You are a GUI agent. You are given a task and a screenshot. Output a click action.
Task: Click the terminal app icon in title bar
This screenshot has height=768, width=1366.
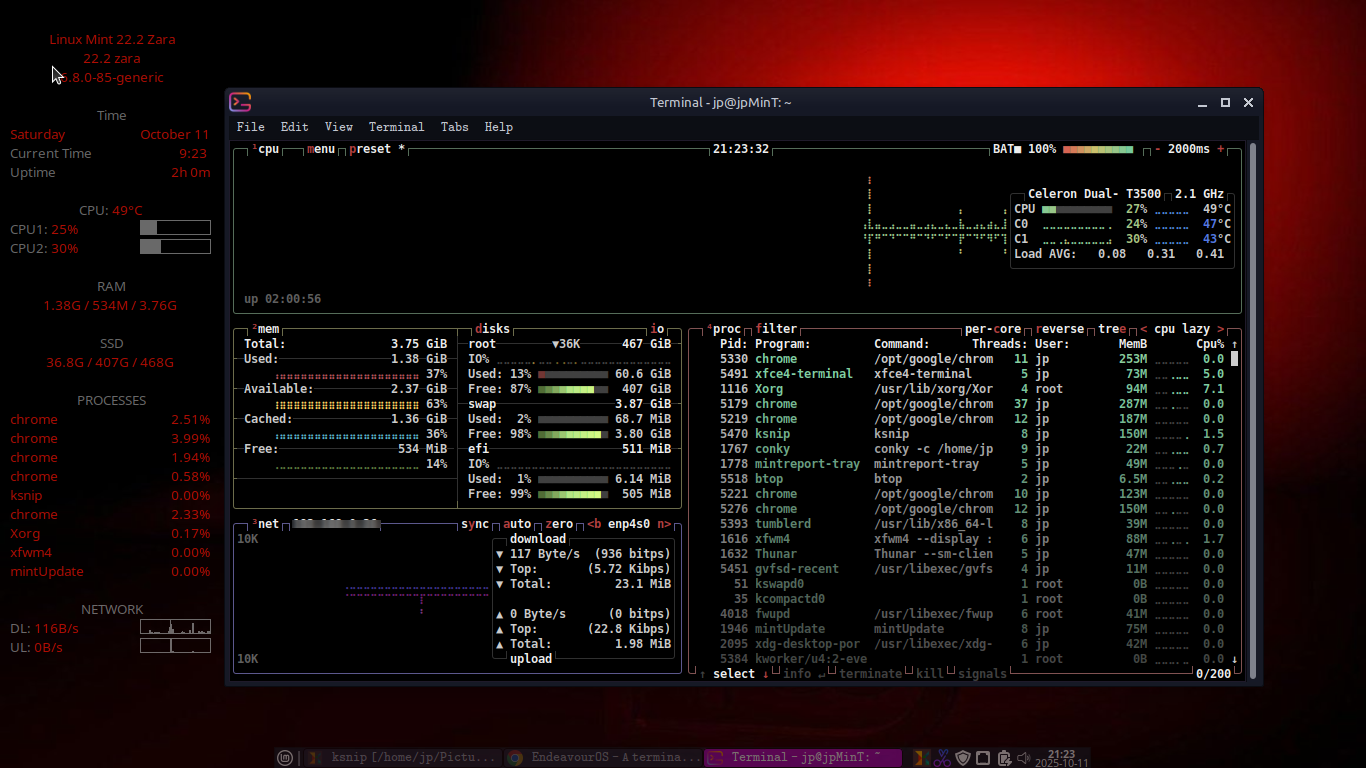[240, 102]
